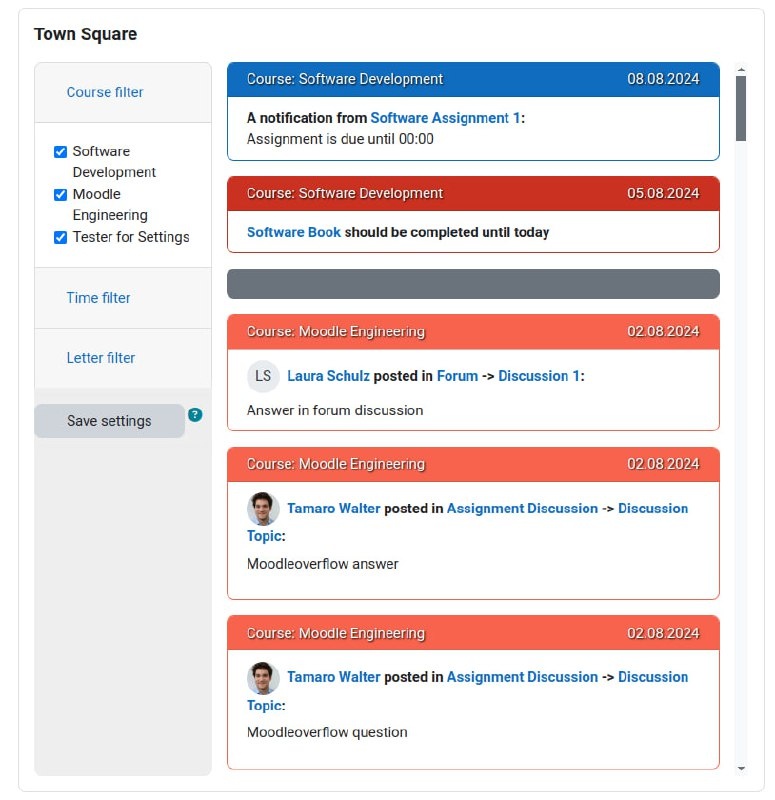The height and width of the screenshot is (800, 775).
Task: Open the Software Book link
Action: click(x=294, y=232)
